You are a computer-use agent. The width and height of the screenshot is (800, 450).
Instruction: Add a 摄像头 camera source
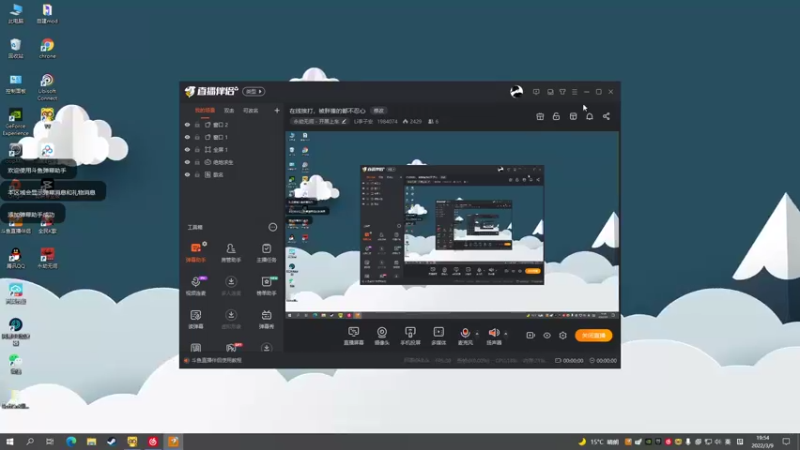click(382, 336)
